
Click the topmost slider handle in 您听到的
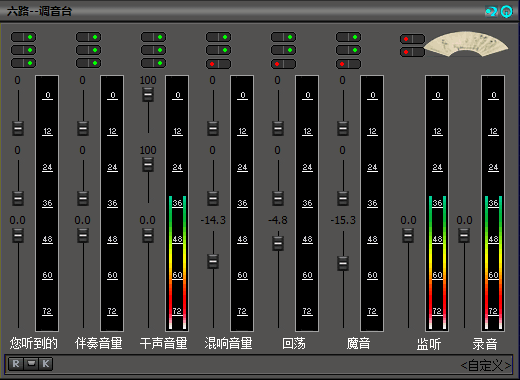(18, 128)
